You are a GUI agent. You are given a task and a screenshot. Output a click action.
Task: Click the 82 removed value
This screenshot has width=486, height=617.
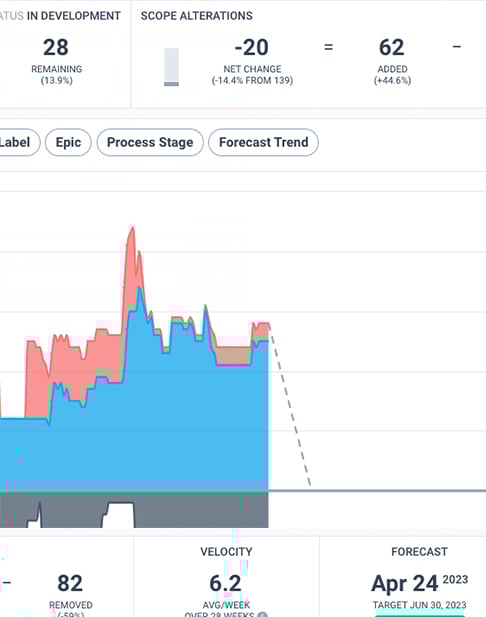tap(70, 583)
